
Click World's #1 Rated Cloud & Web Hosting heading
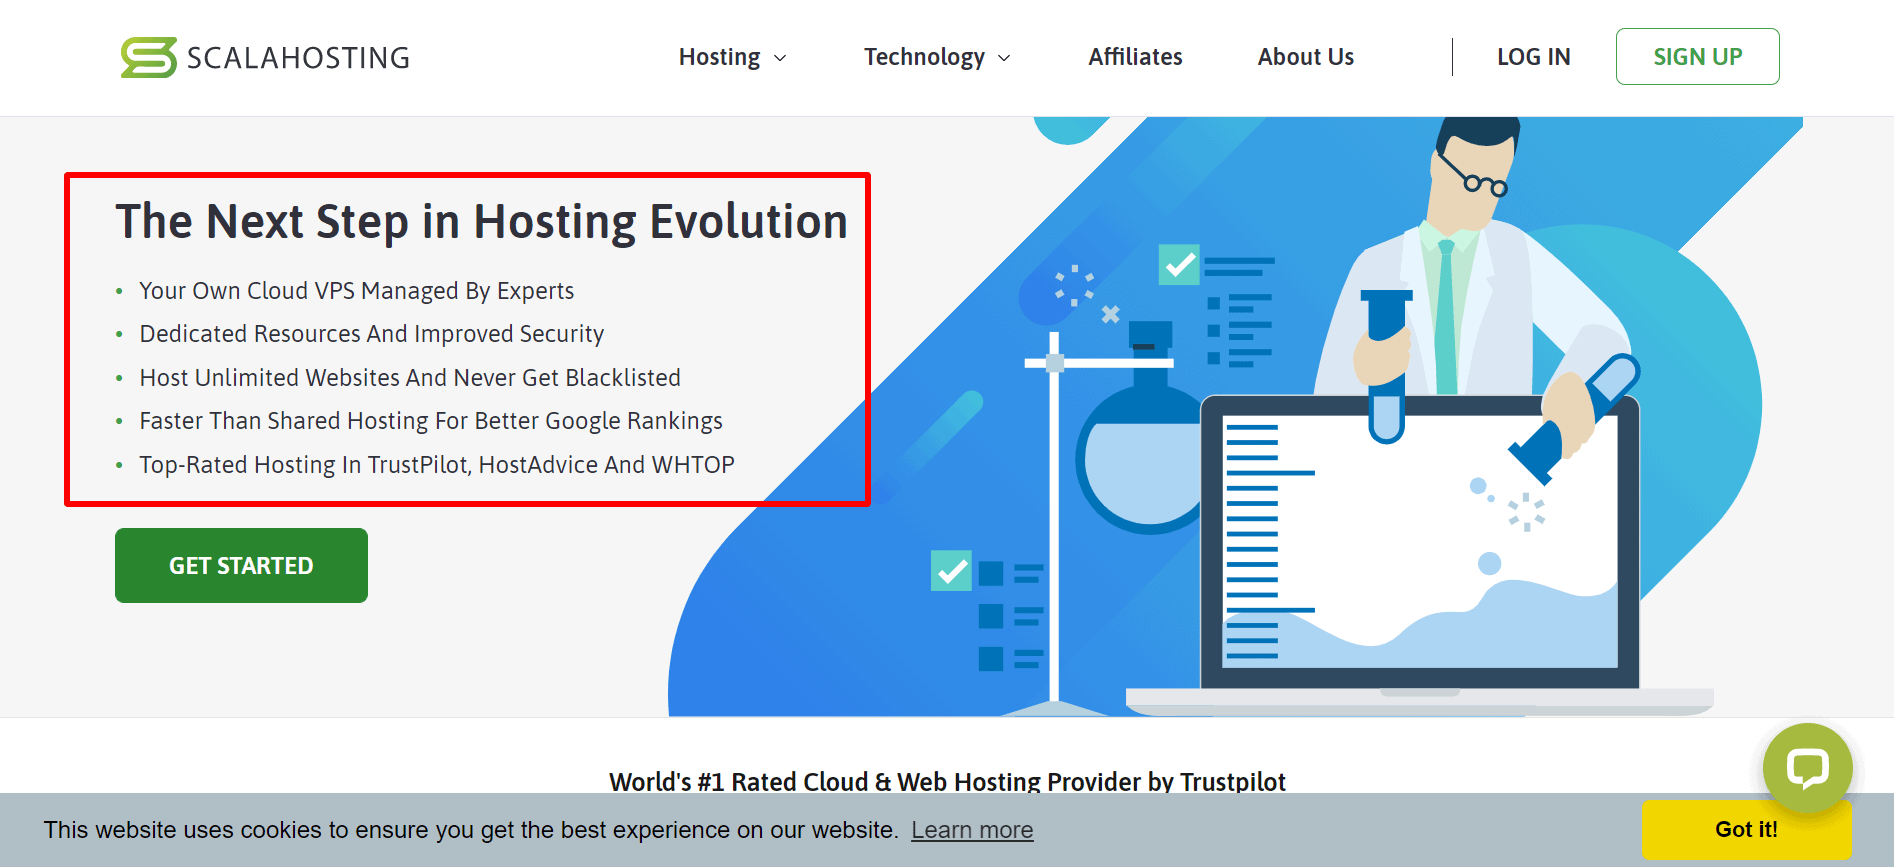947,781
